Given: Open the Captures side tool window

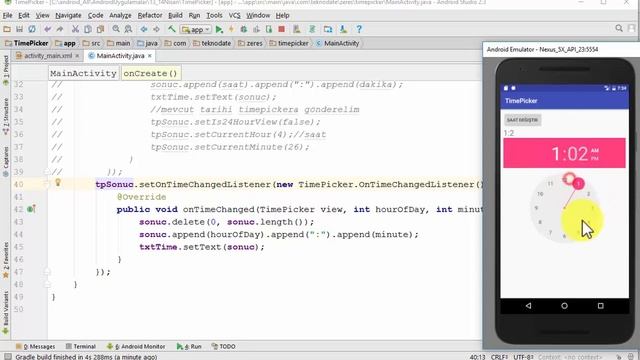Looking at the screenshot, I should coord(6,161).
